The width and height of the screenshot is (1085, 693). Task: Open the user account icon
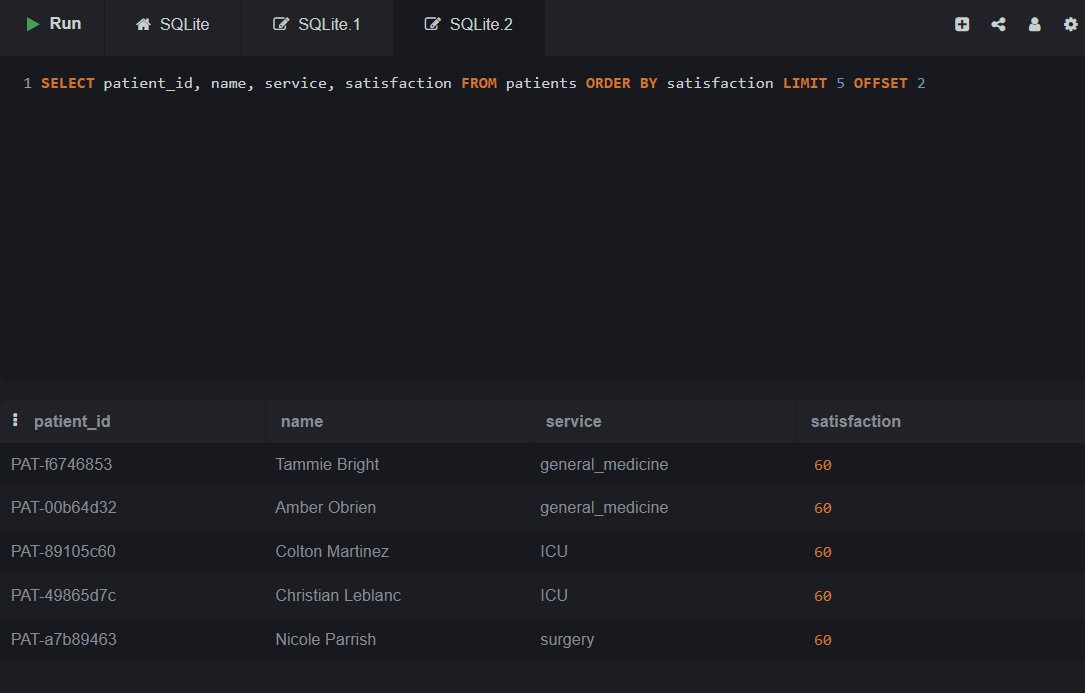[x=1034, y=24]
